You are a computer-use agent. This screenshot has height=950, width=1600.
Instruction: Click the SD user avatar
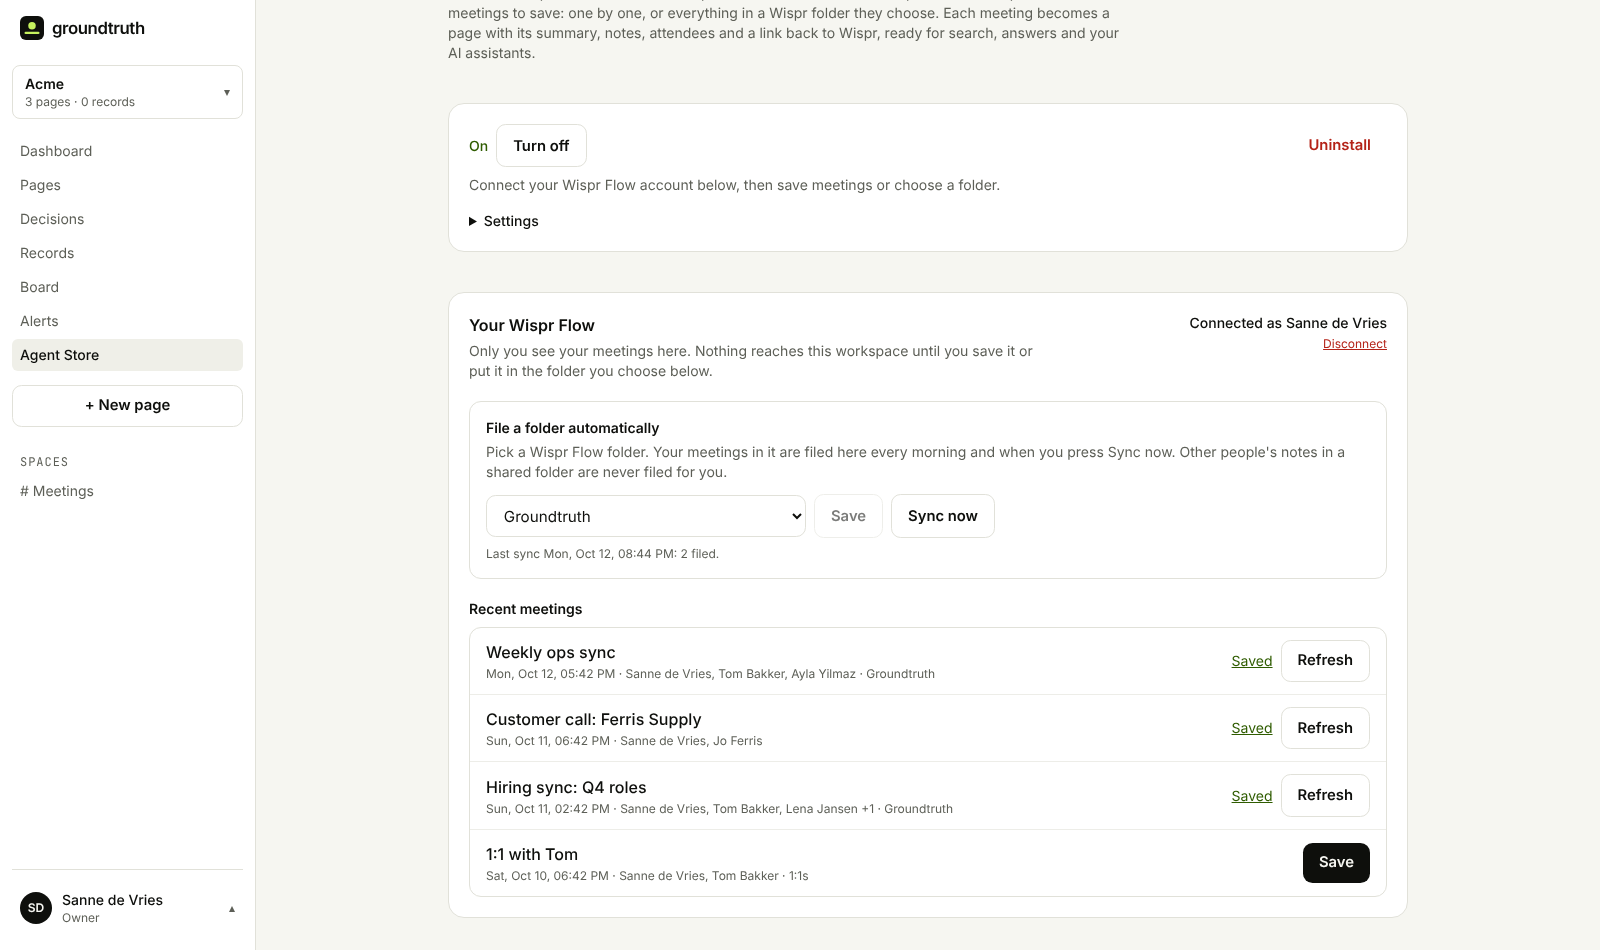36,908
